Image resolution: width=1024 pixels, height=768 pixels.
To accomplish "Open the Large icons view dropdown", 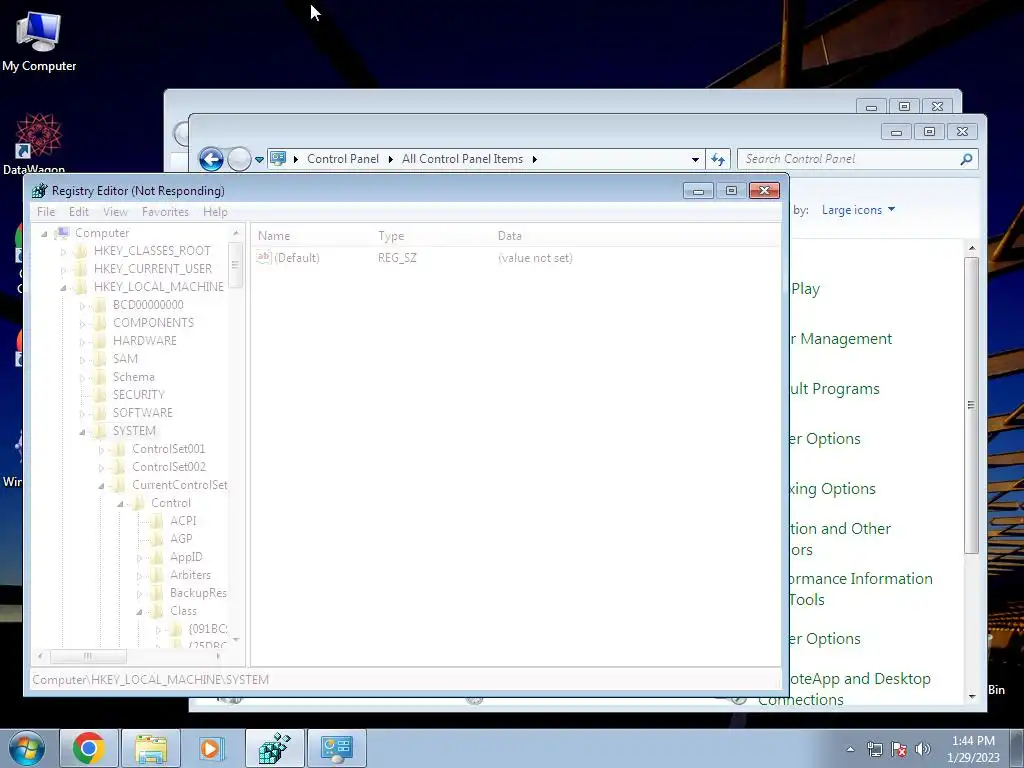I will coord(858,210).
